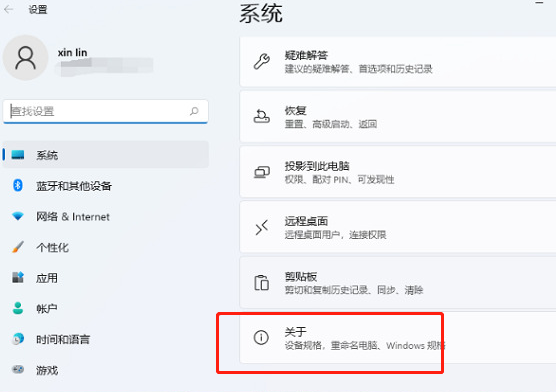
Task: Open 蓝牙和其他设备 settings
Action: 106,186
